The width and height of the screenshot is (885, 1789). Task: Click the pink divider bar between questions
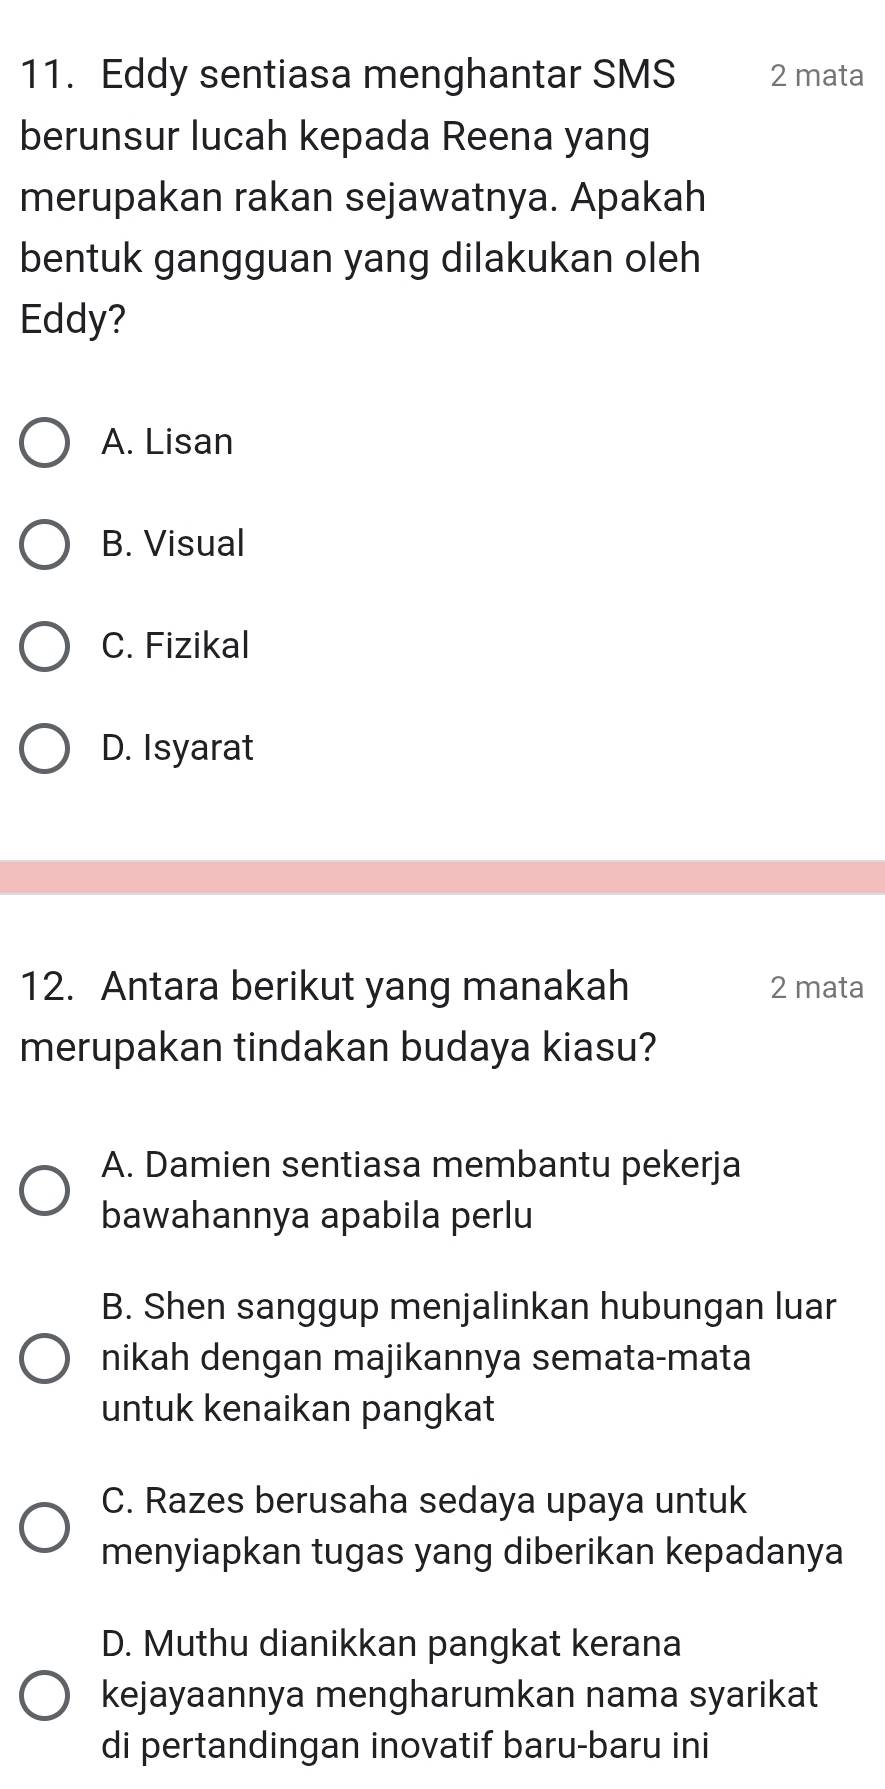point(442,877)
